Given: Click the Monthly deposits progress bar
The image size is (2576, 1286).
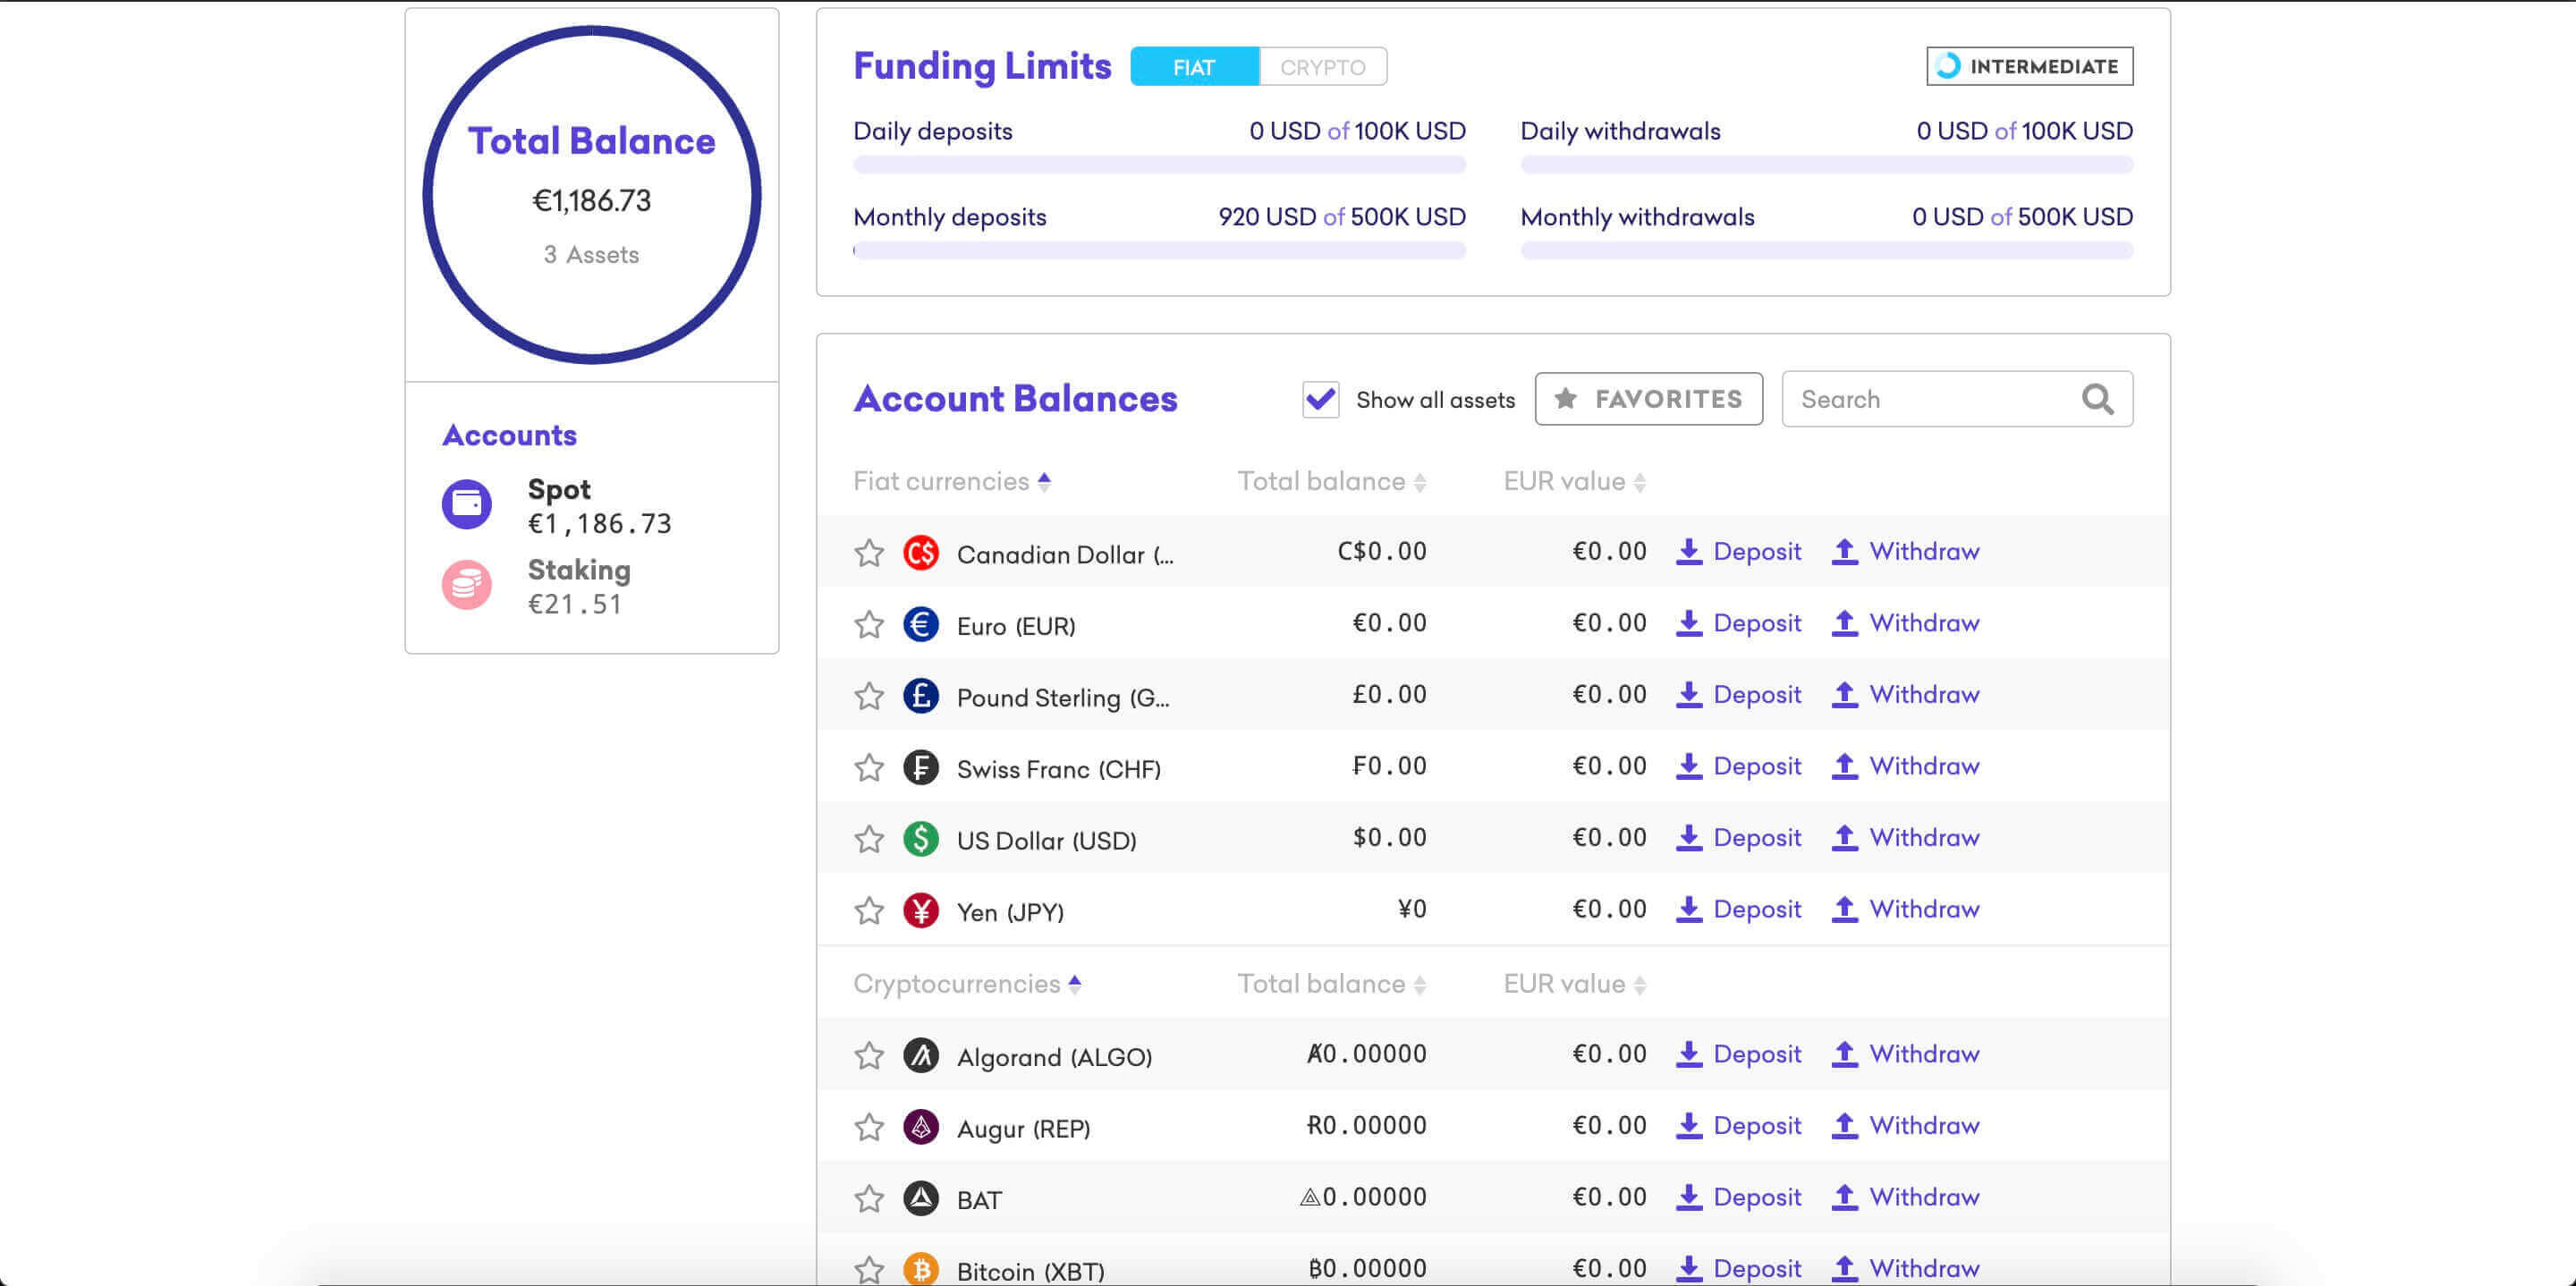Looking at the screenshot, I should click(x=1159, y=251).
